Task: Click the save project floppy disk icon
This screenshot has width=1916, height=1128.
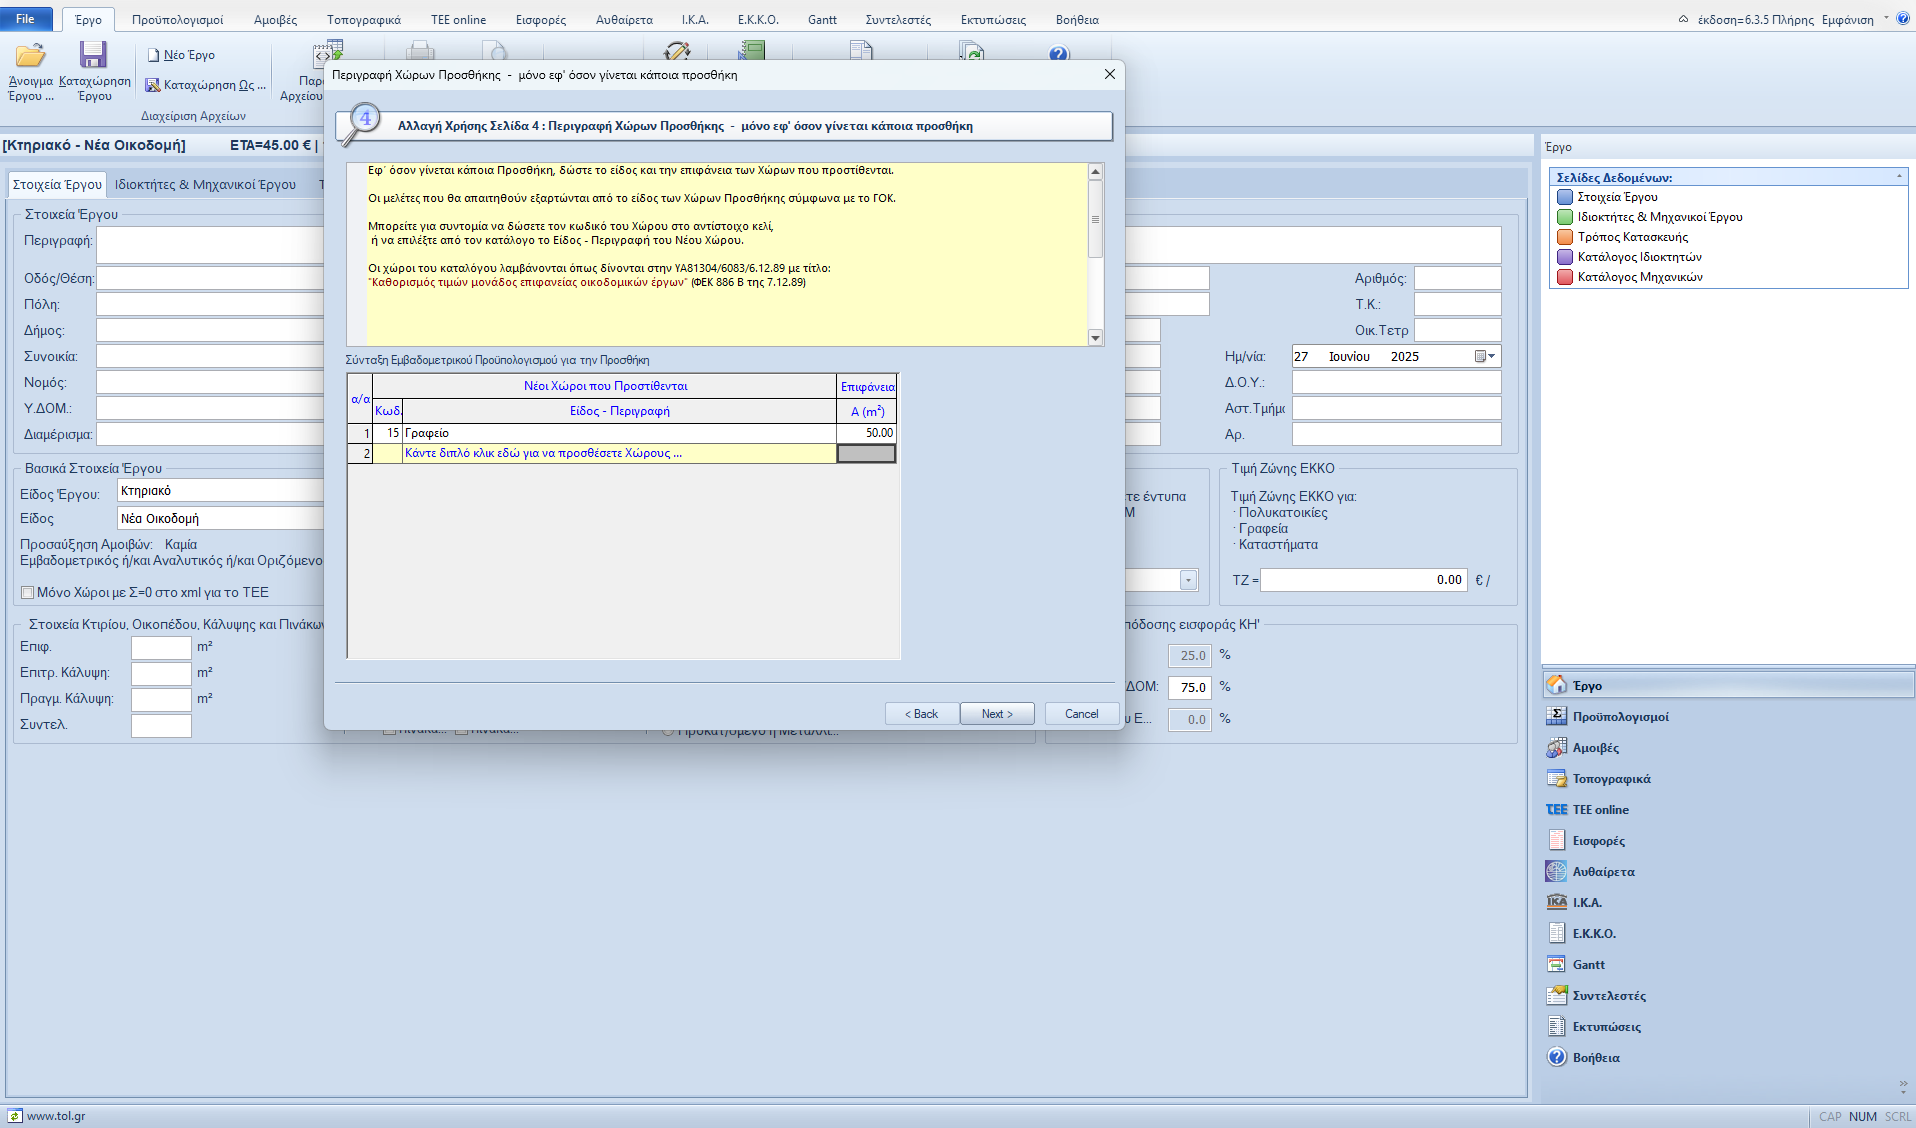Action: pyautogui.click(x=94, y=56)
